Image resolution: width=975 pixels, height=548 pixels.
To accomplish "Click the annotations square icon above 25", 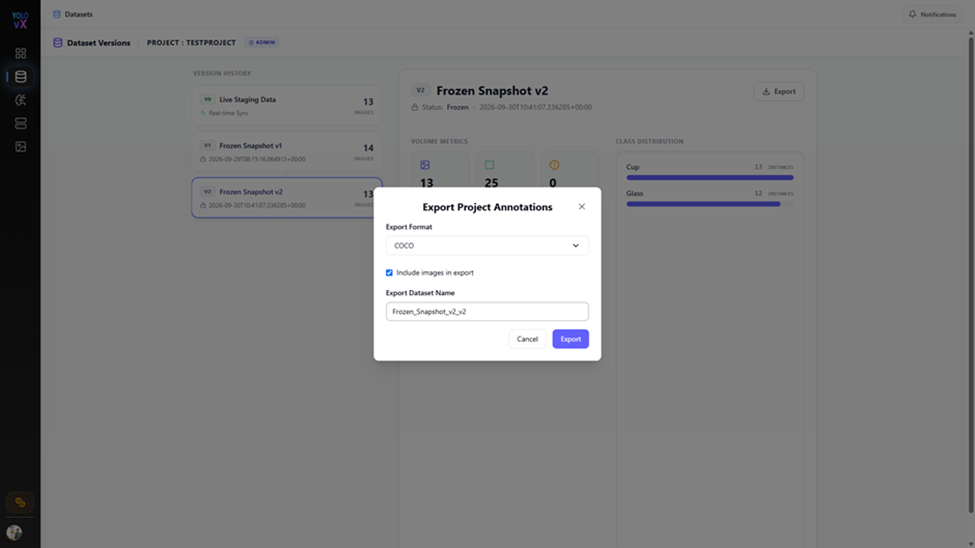I will pos(489,165).
